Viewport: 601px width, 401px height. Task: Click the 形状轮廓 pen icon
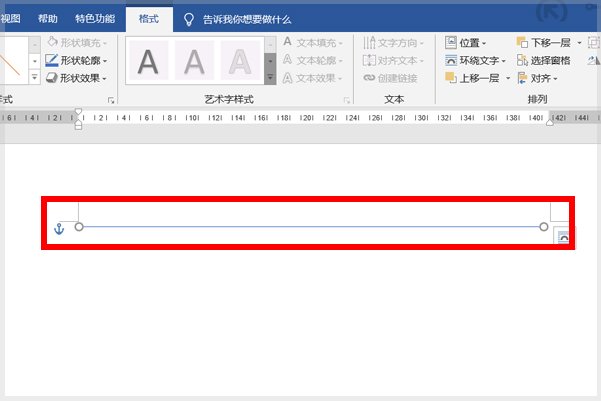pyautogui.click(x=51, y=60)
